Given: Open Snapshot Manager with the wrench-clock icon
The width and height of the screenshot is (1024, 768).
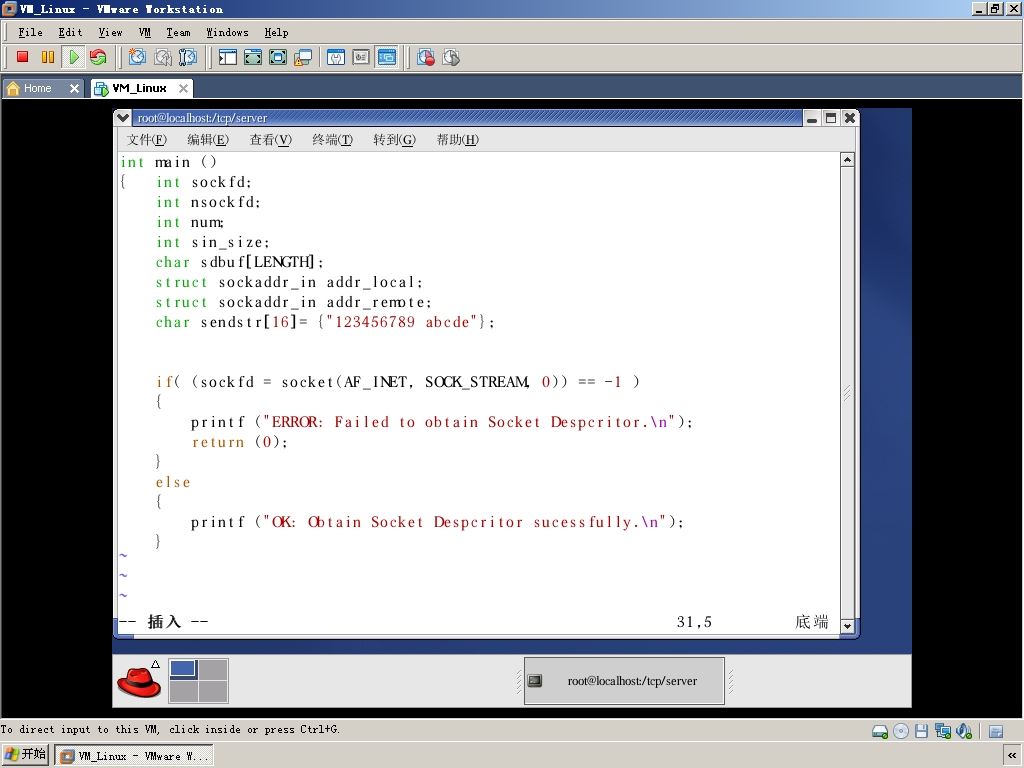Looking at the screenshot, I should tap(187, 57).
